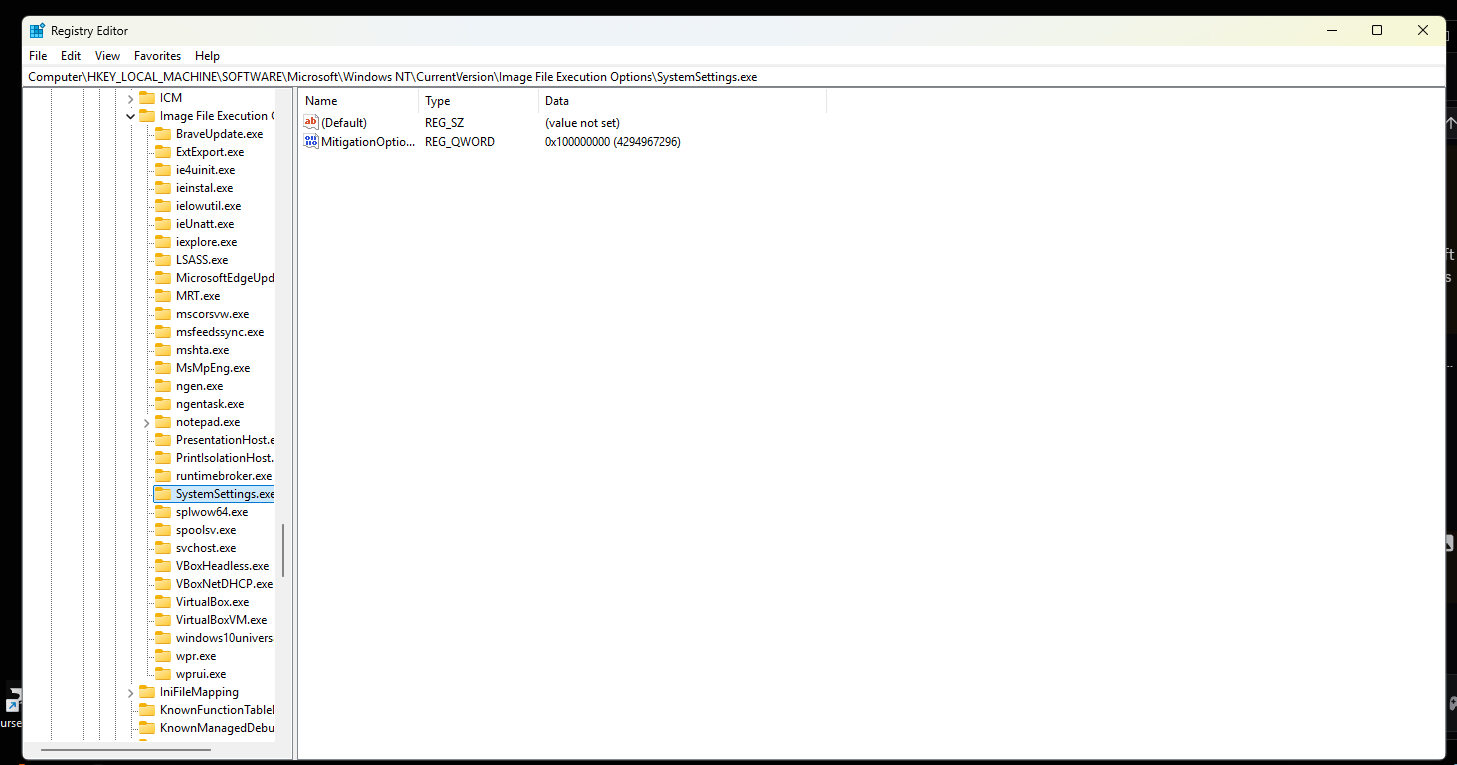The height and width of the screenshot is (765, 1457).
Task: Expand the ICM key
Action: point(130,98)
